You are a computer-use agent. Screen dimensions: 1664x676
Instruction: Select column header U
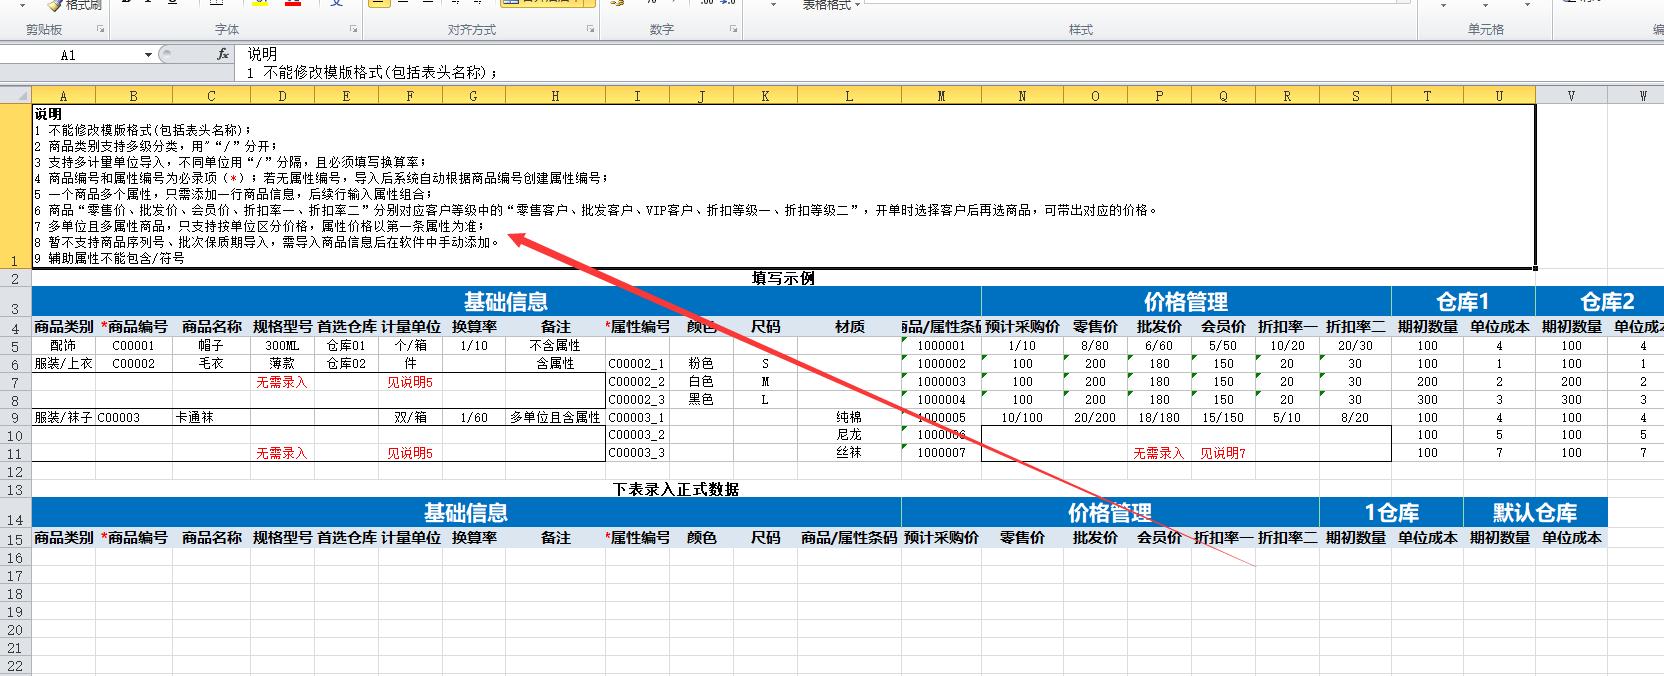click(x=1499, y=96)
